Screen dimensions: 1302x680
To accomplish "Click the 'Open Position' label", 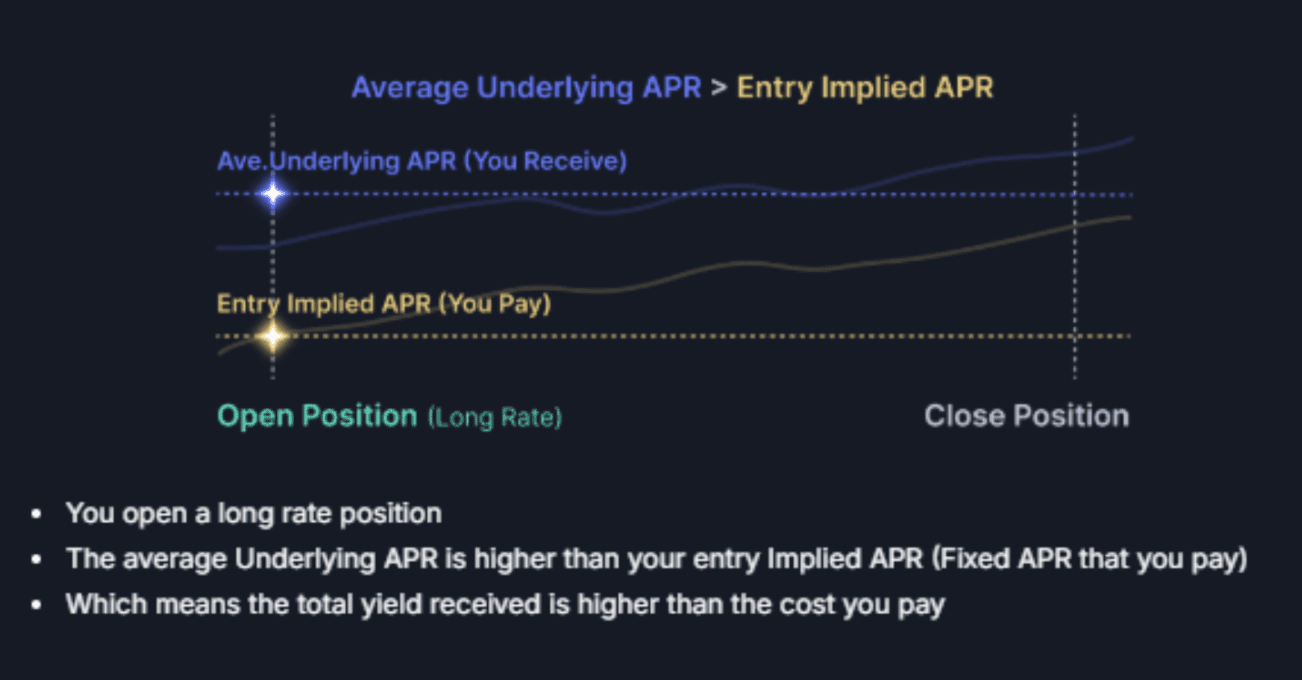I will [x=317, y=416].
